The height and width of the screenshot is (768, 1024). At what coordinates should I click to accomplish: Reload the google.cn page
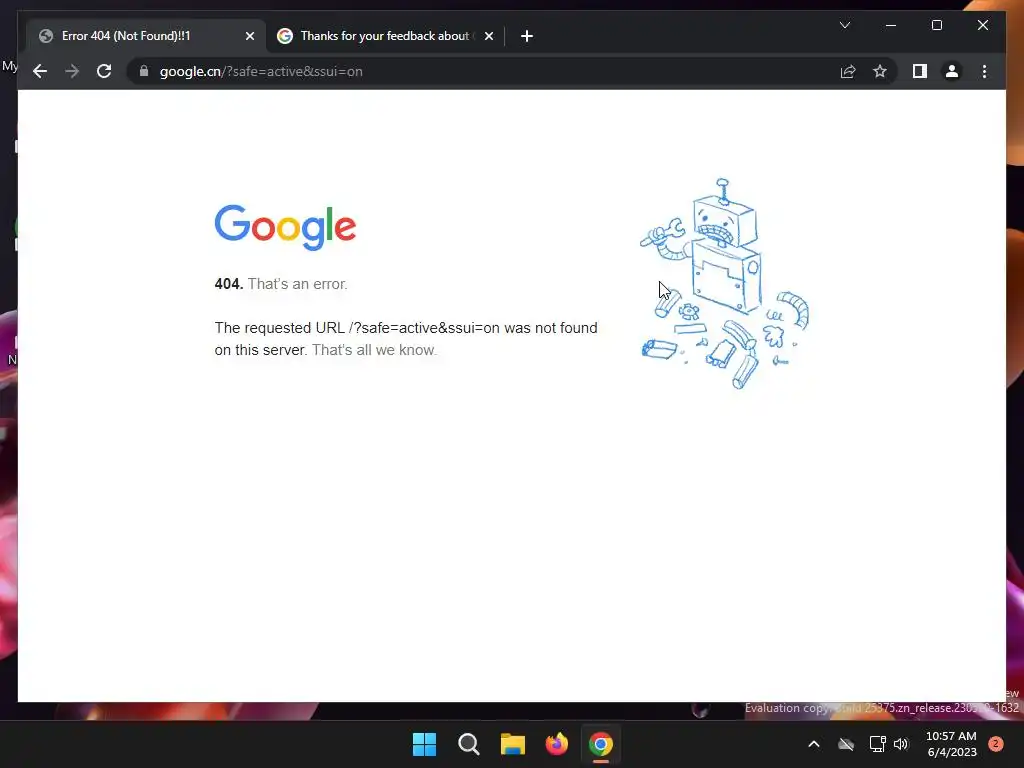(104, 71)
